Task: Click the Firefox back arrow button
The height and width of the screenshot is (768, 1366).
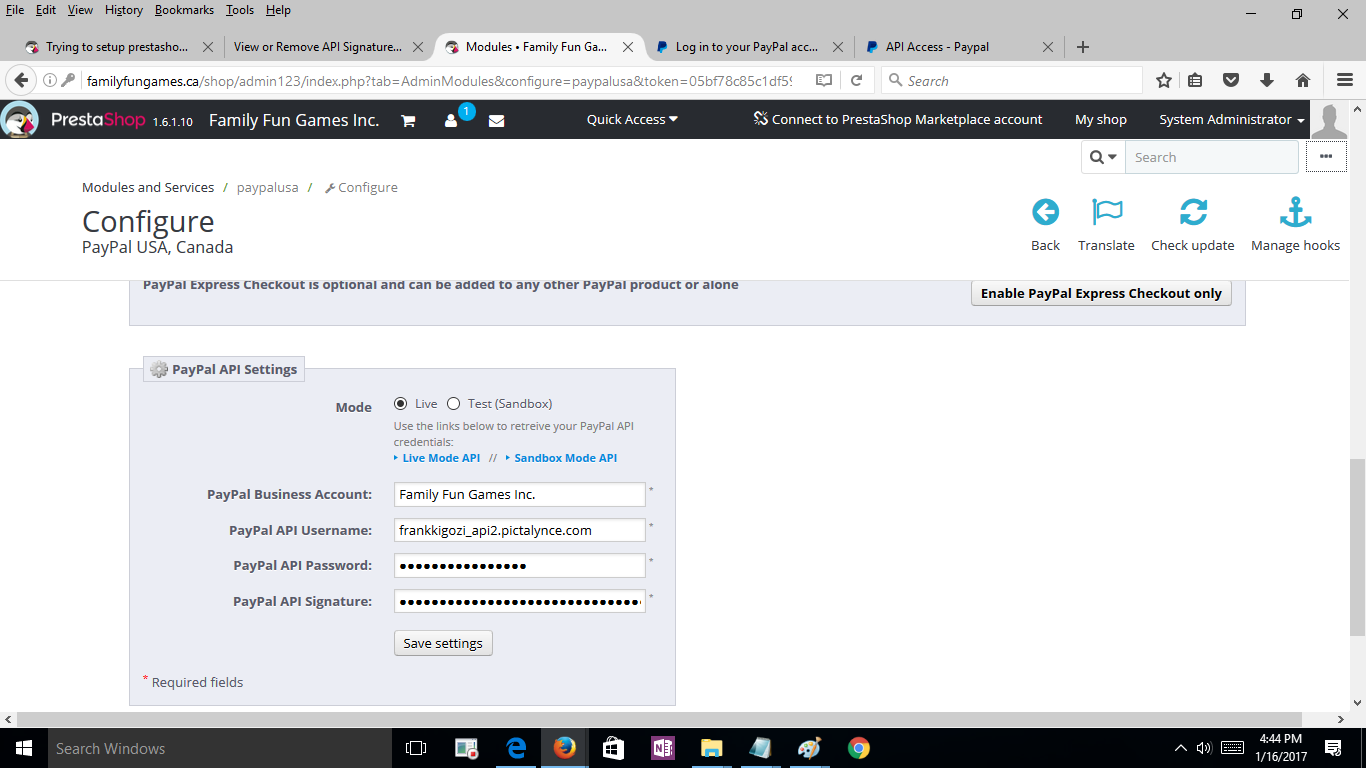Action: [x=21, y=80]
